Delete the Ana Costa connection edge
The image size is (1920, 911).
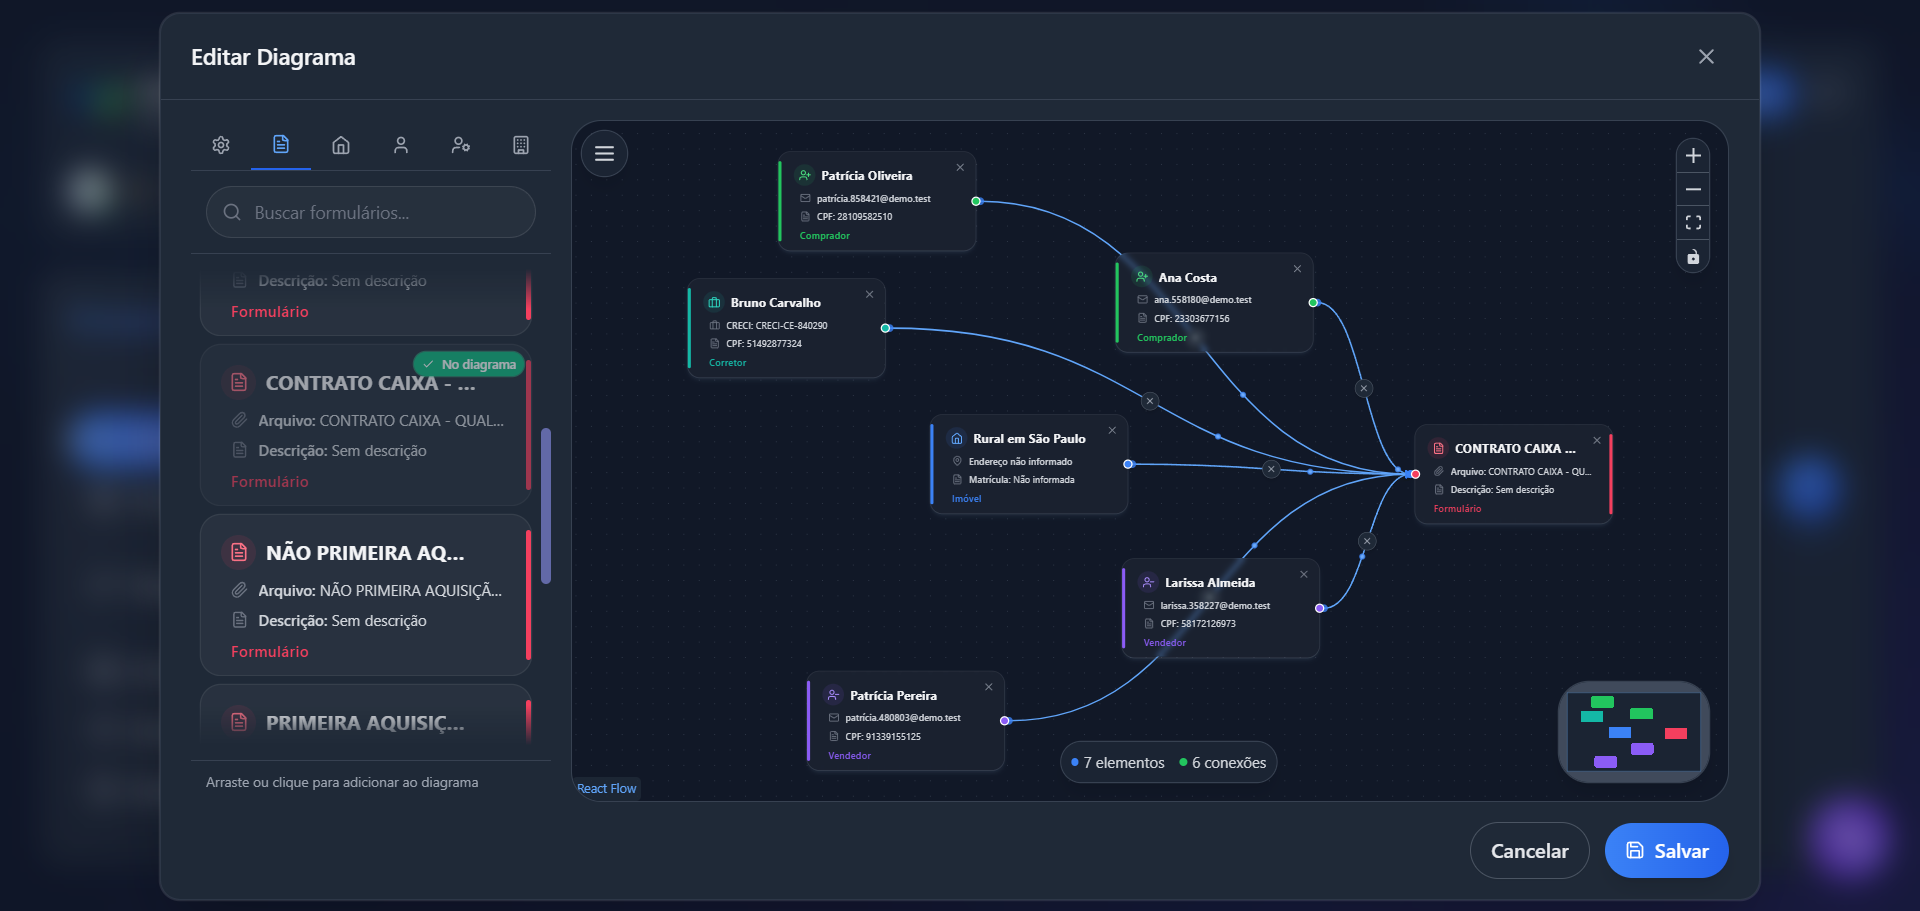click(1364, 388)
